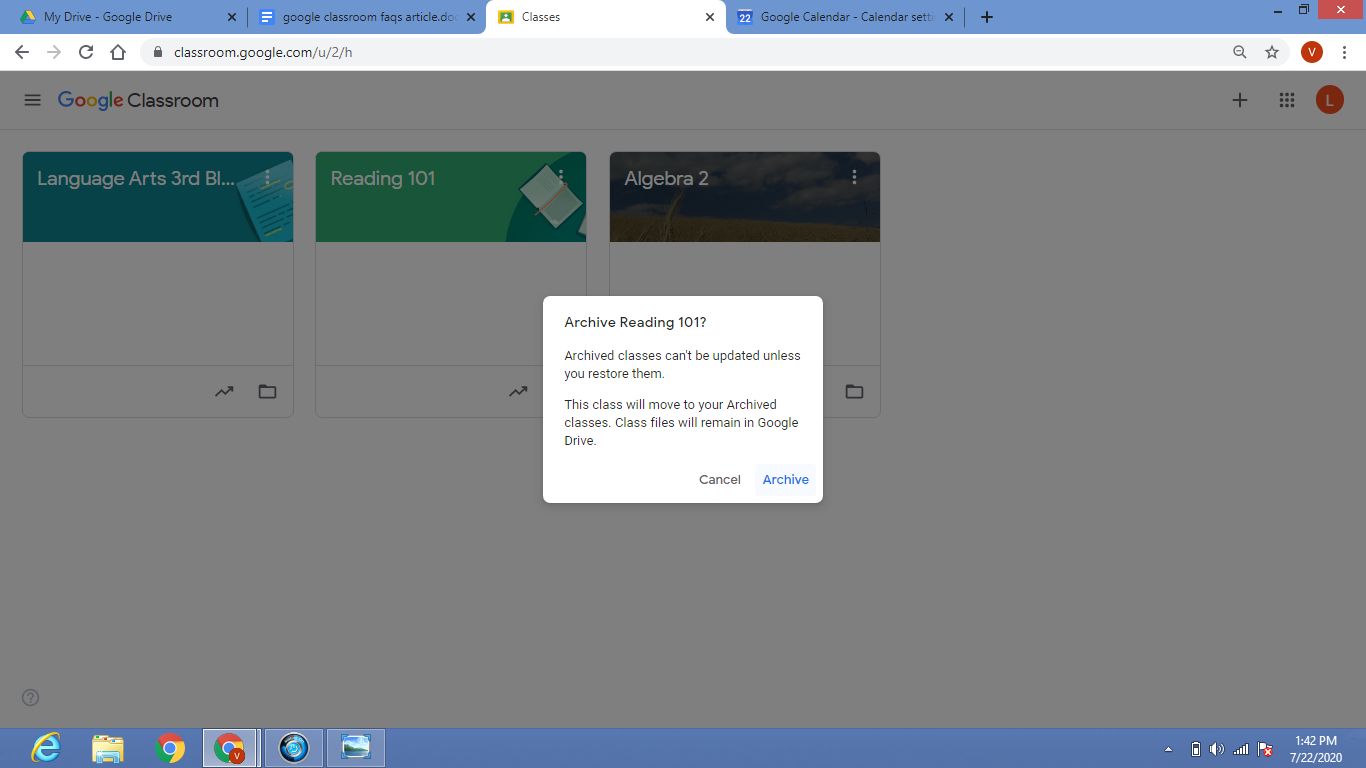Open the Google apps grid
The image size is (1366, 768).
(1287, 100)
